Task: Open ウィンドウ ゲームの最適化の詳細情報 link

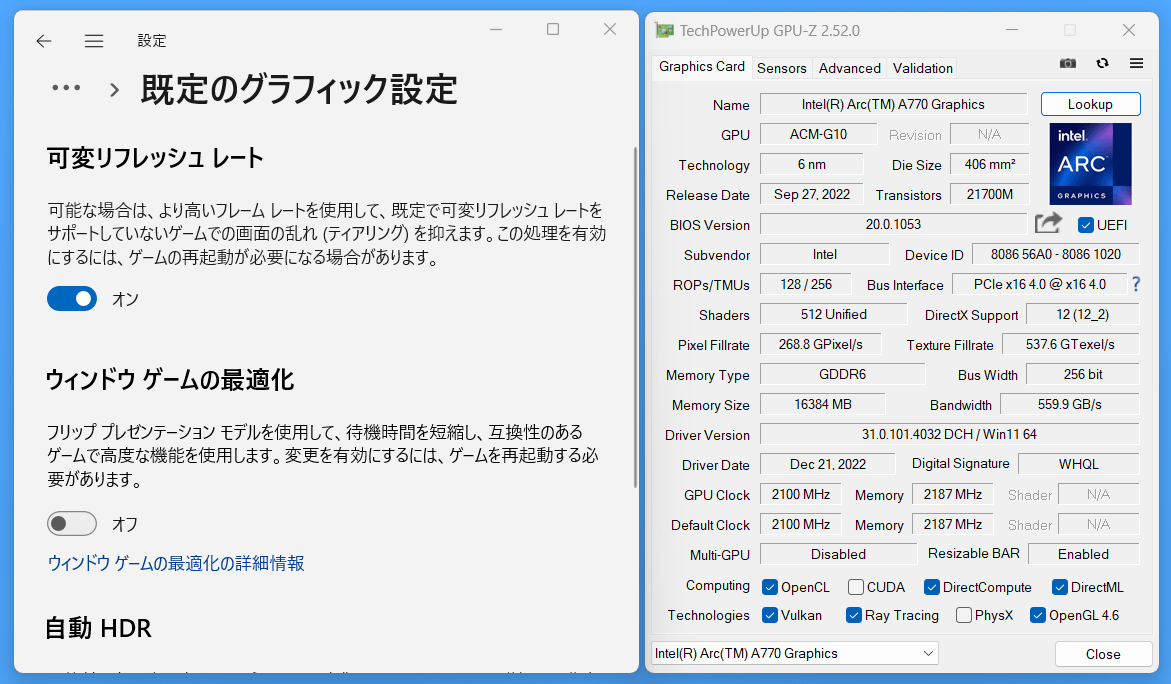Action: click(x=176, y=563)
